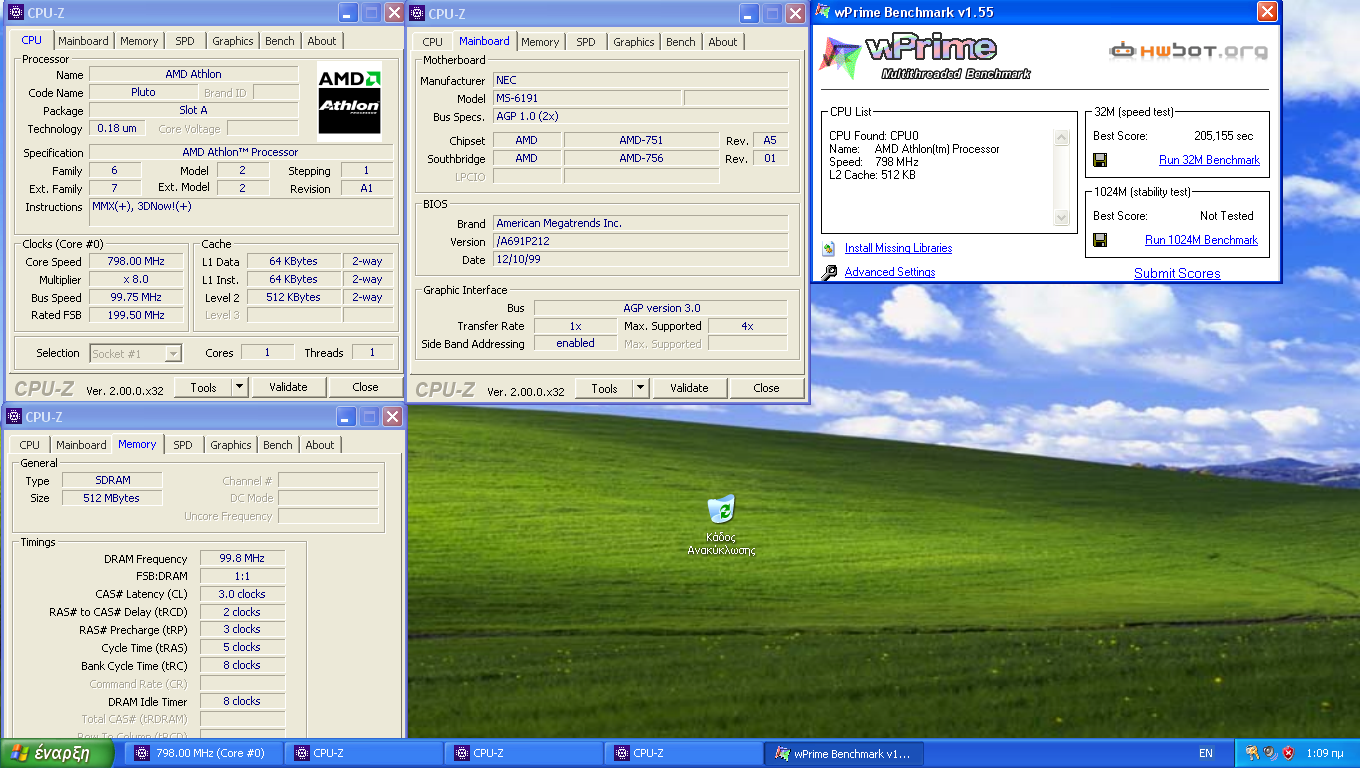Viewport: 1360px width, 768px height.
Task: Click the DRAM Frequency value 99.8 MHz
Action: click(x=242, y=558)
